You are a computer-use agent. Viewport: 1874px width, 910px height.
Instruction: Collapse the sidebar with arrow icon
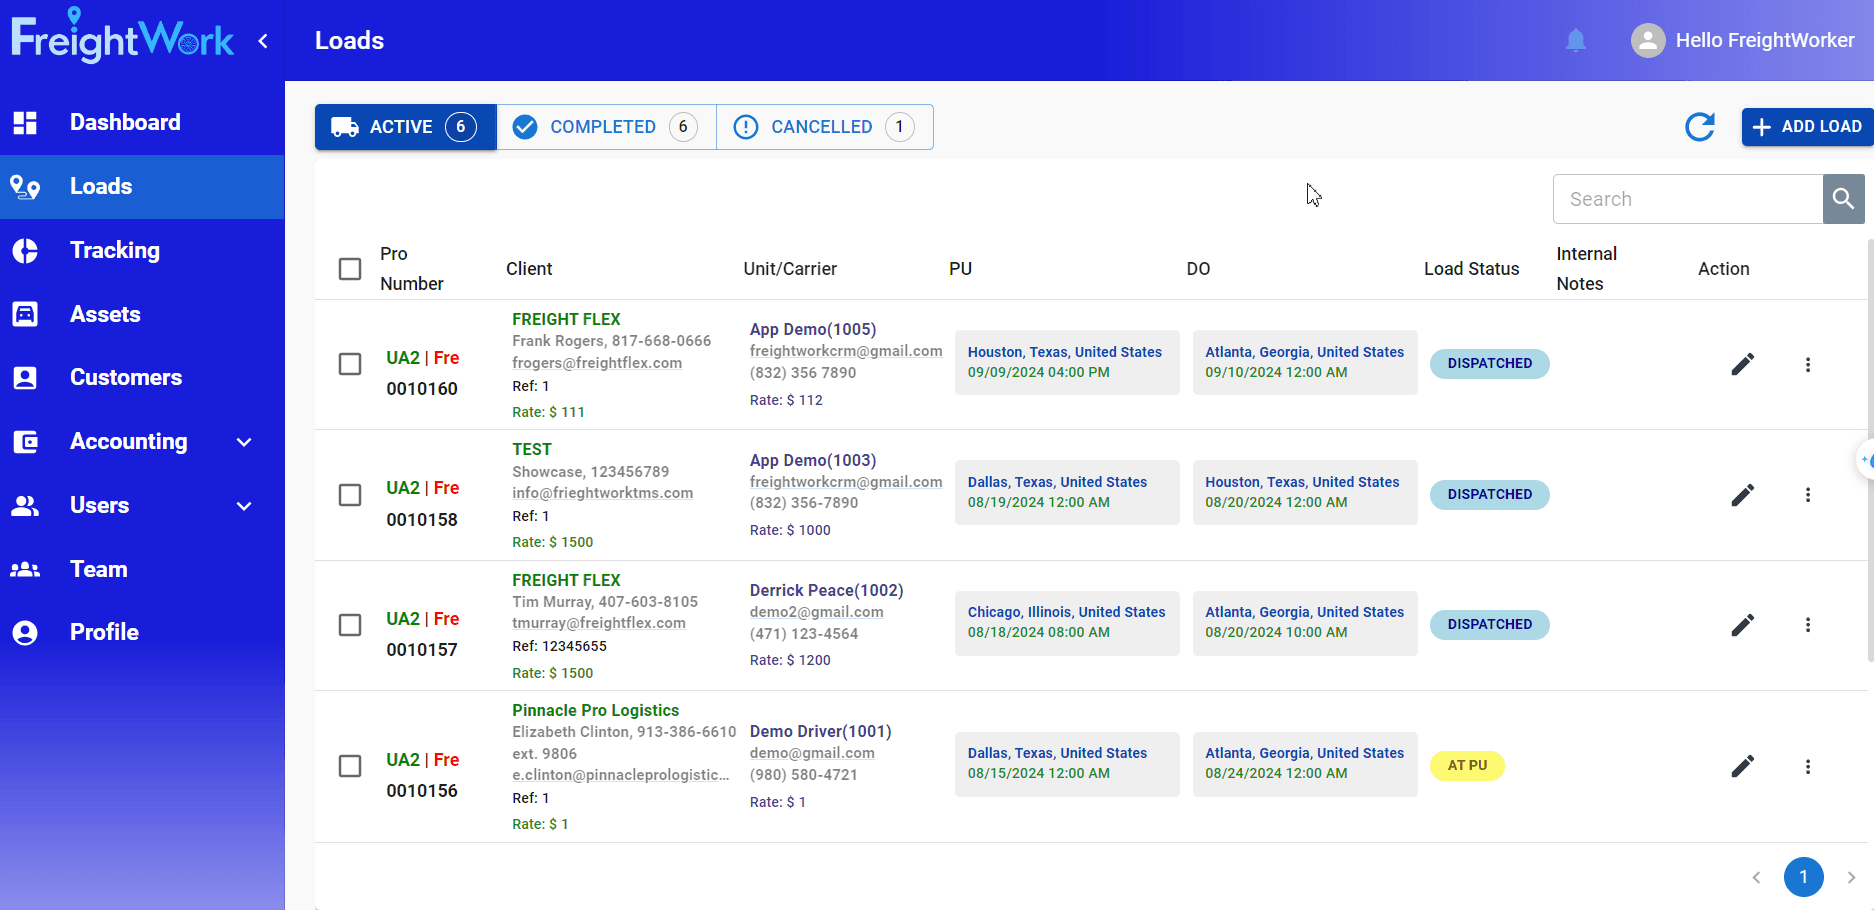(263, 41)
